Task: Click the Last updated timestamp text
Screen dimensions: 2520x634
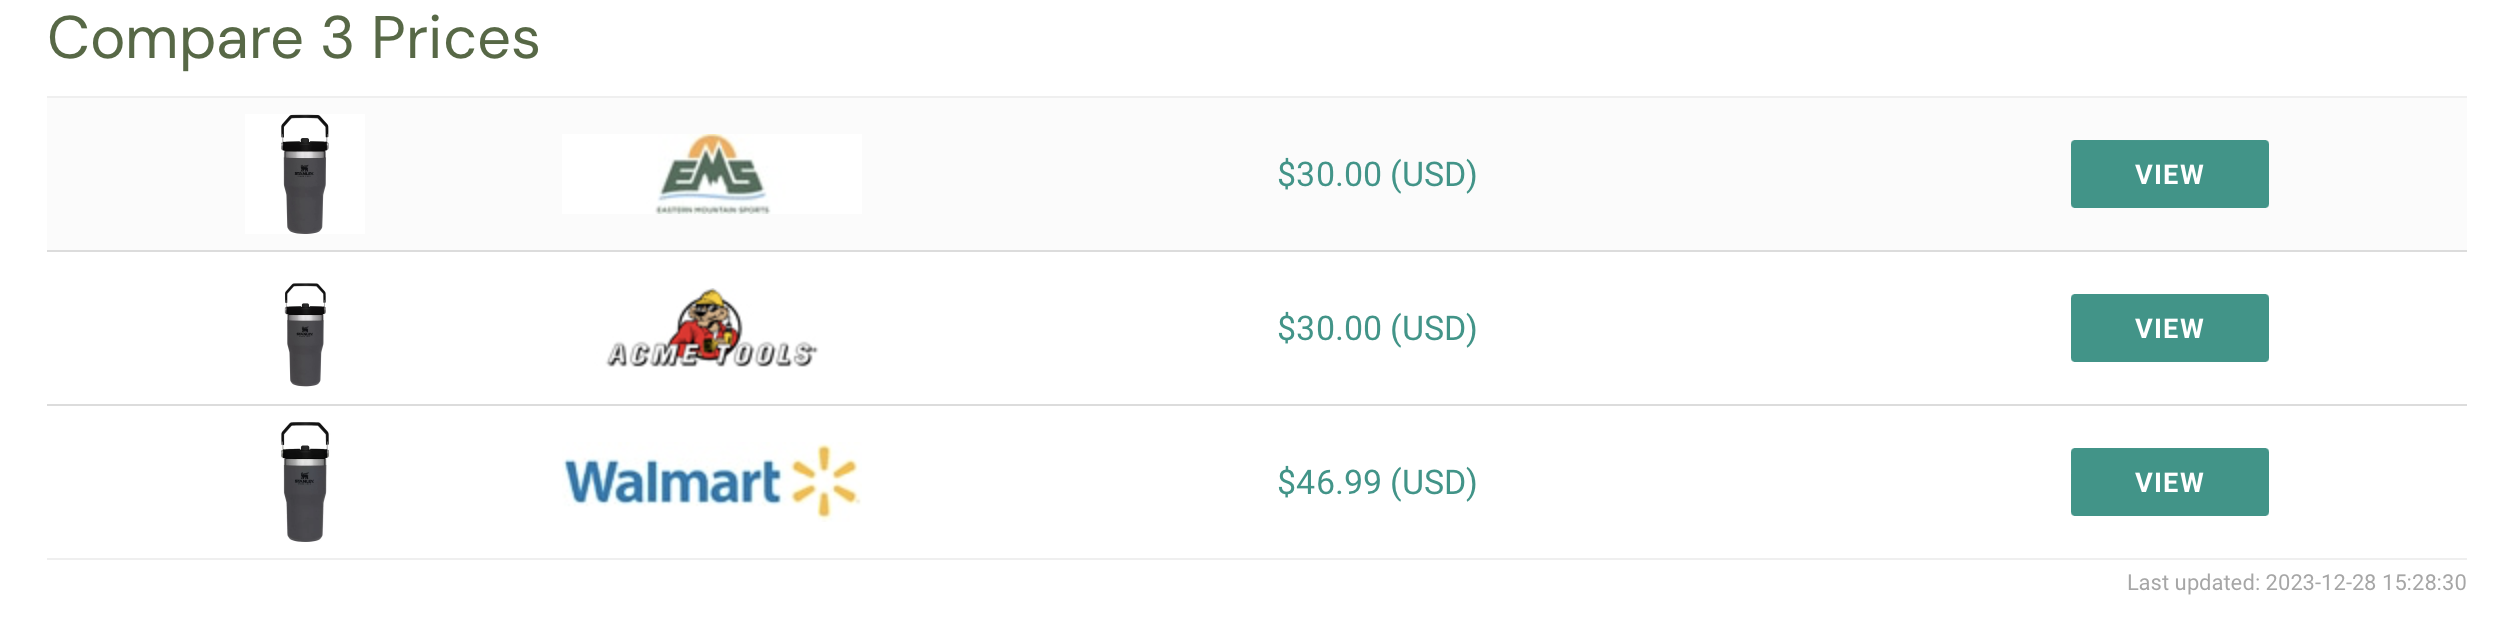Action: (x=2296, y=583)
